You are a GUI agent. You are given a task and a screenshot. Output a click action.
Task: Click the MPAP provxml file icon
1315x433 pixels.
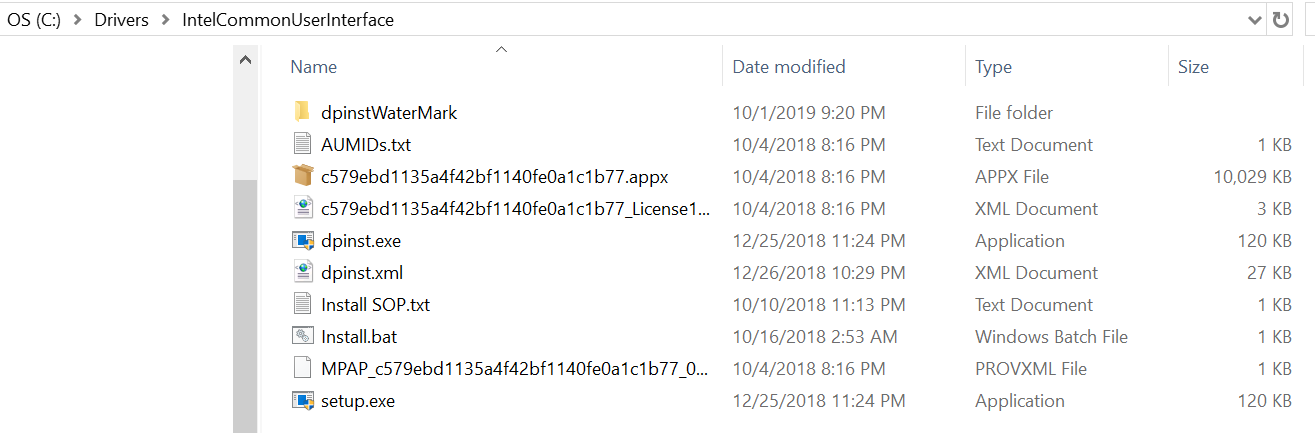click(x=303, y=368)
